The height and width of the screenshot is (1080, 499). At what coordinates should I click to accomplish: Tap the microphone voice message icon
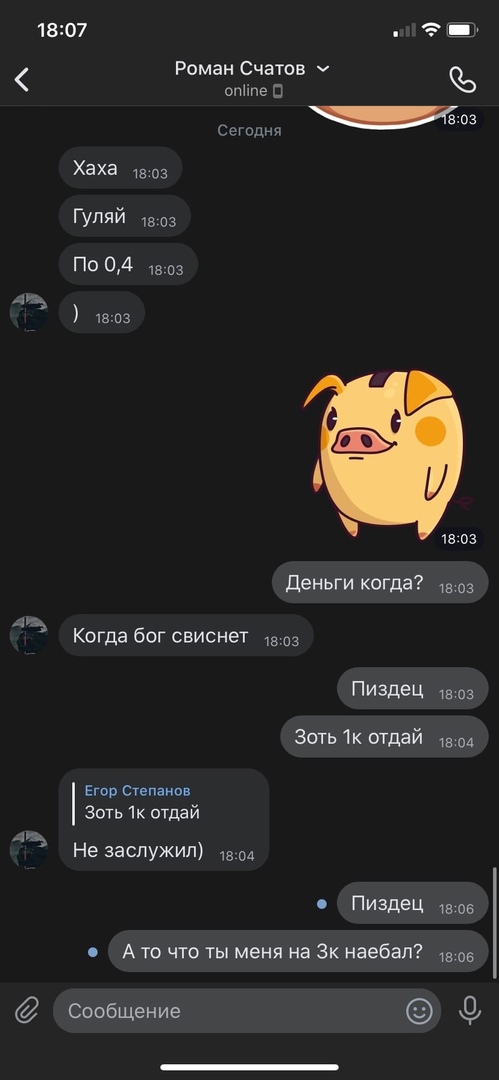click(x=470, y=1011)
